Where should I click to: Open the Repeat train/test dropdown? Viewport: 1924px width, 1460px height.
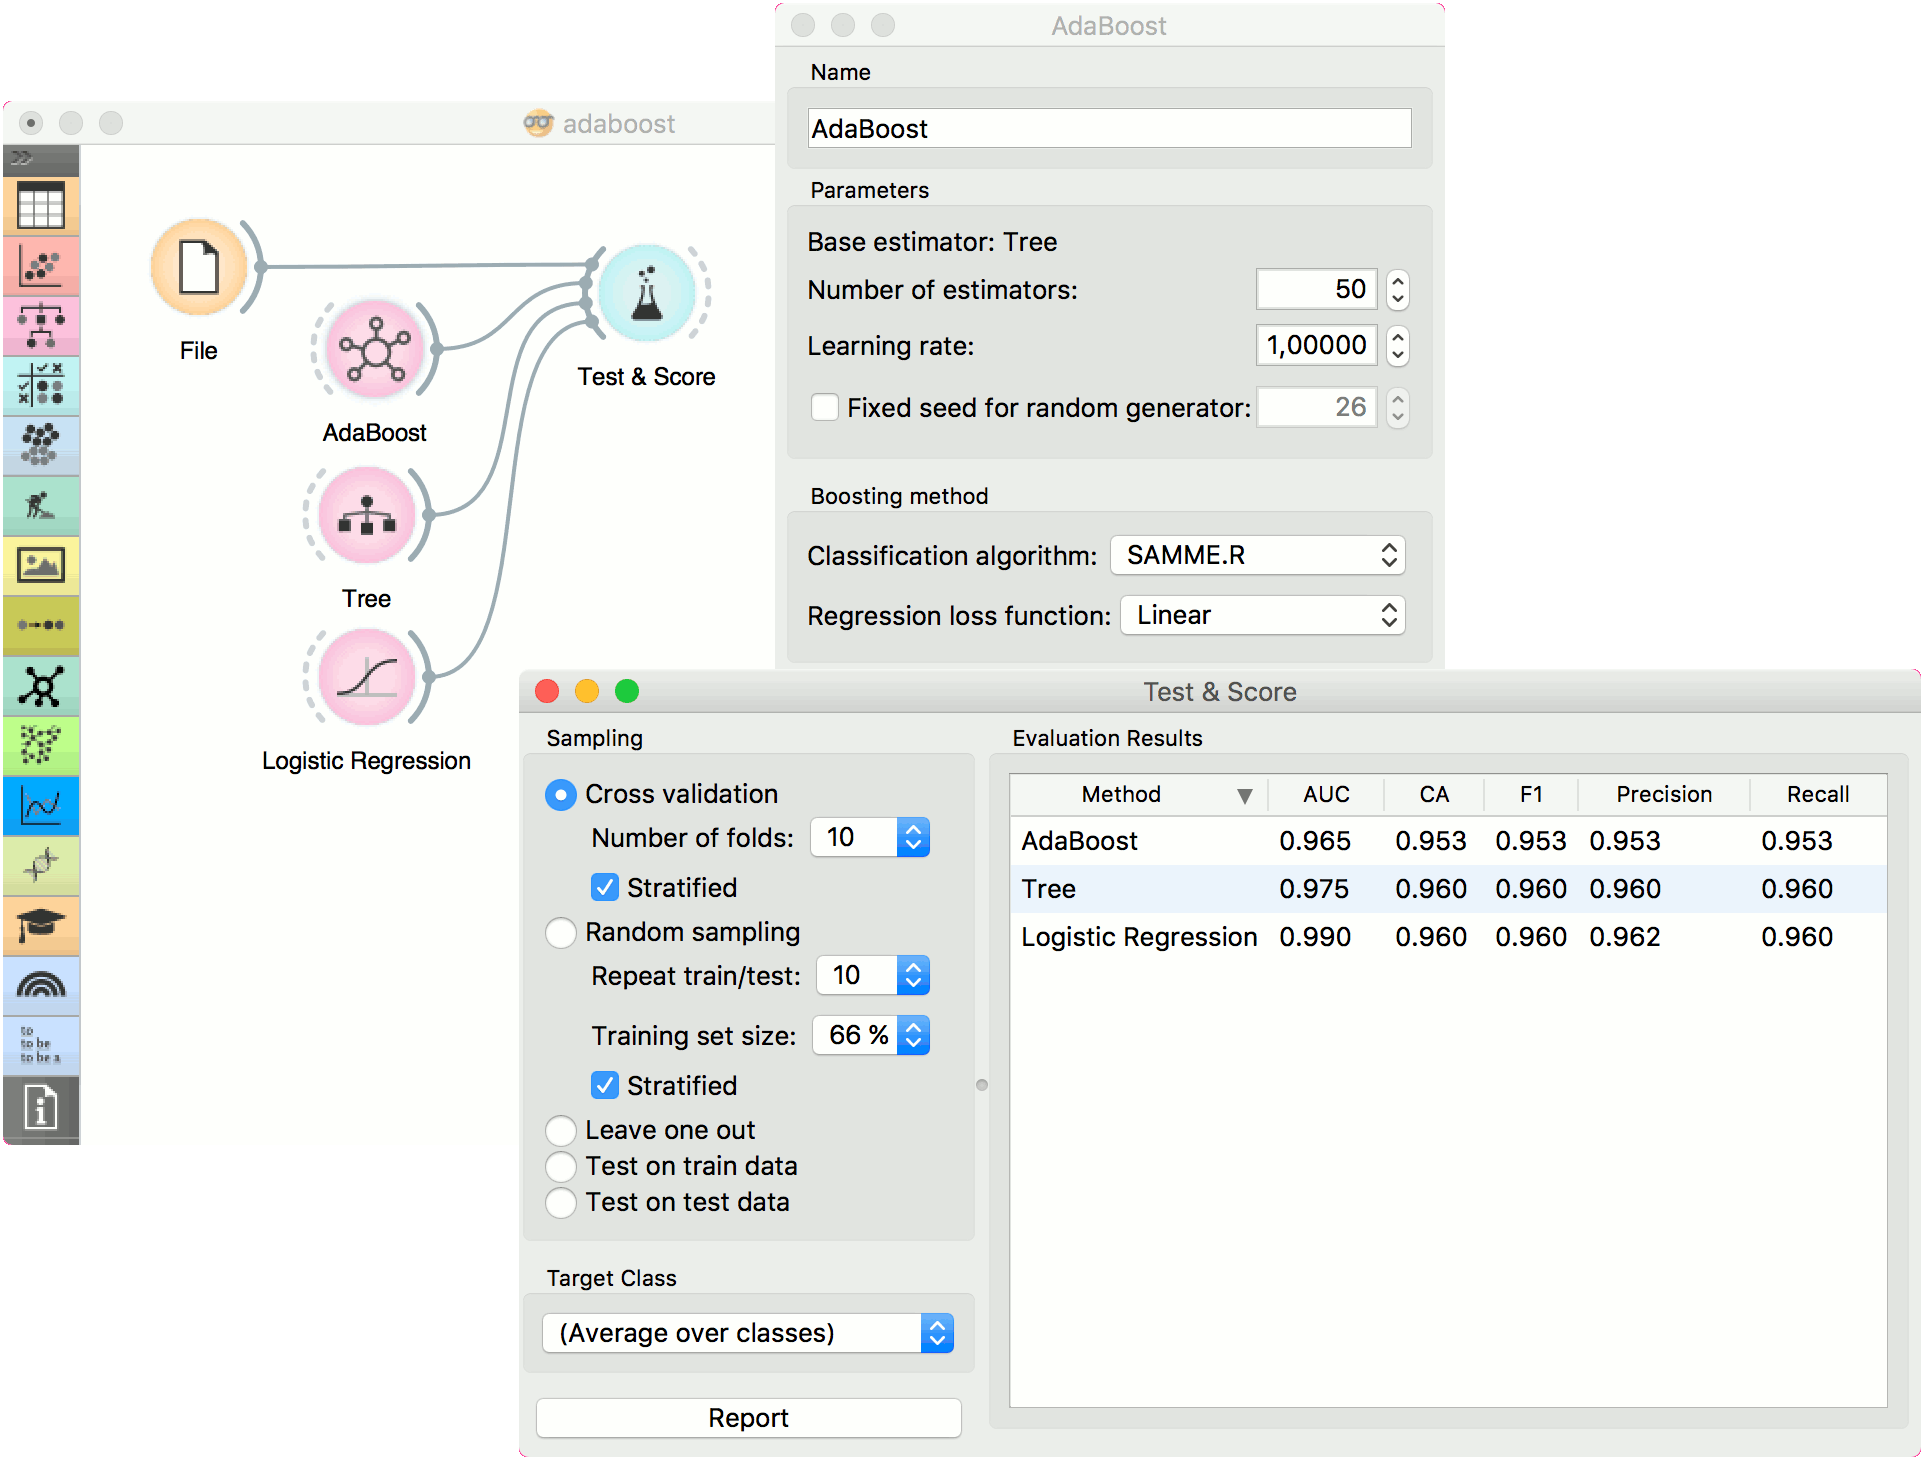873,975
